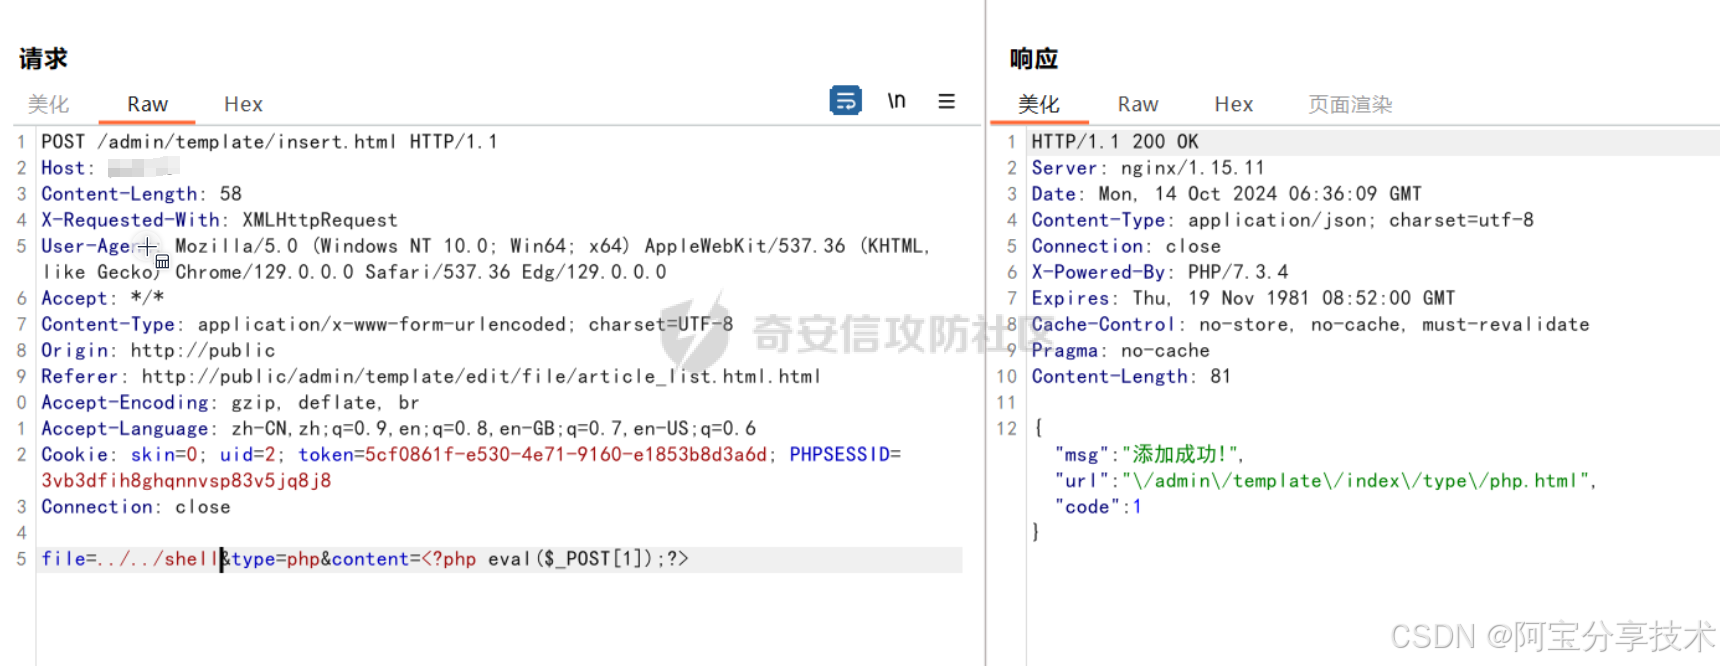1720x666 pixels.
Task: Open the request panel hamburger menu
Action: tap(946, 101)
